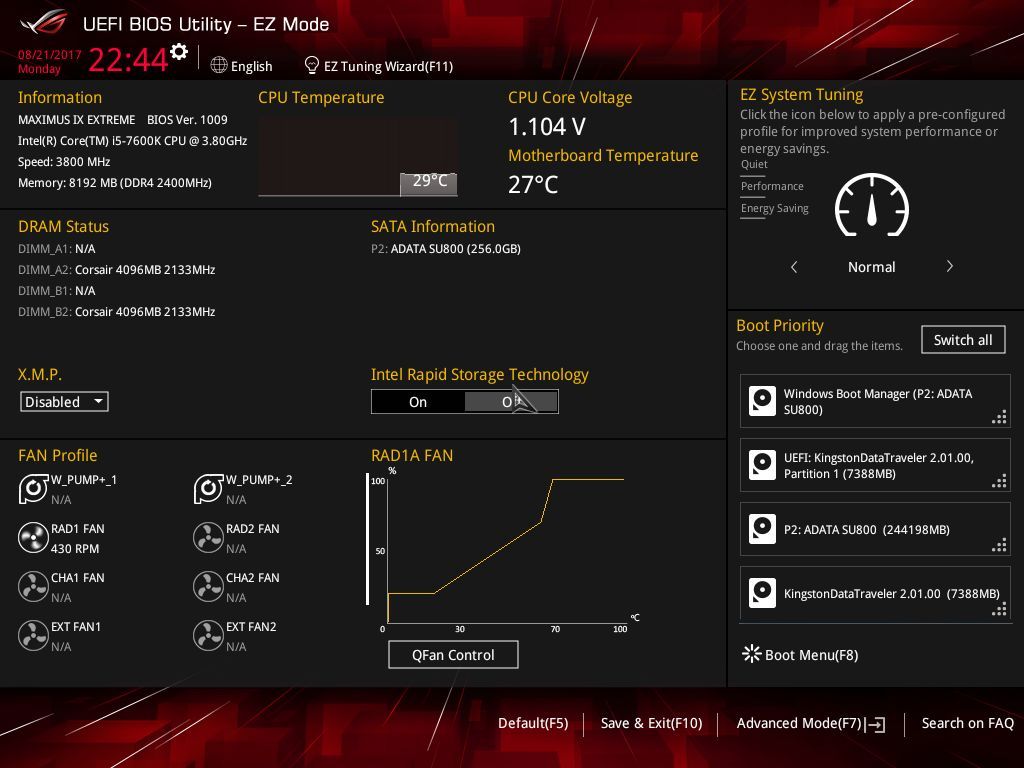Screen dimensions: 1024x768
Task: Select Windows Boot Manager boot entry
Action: 875,401
